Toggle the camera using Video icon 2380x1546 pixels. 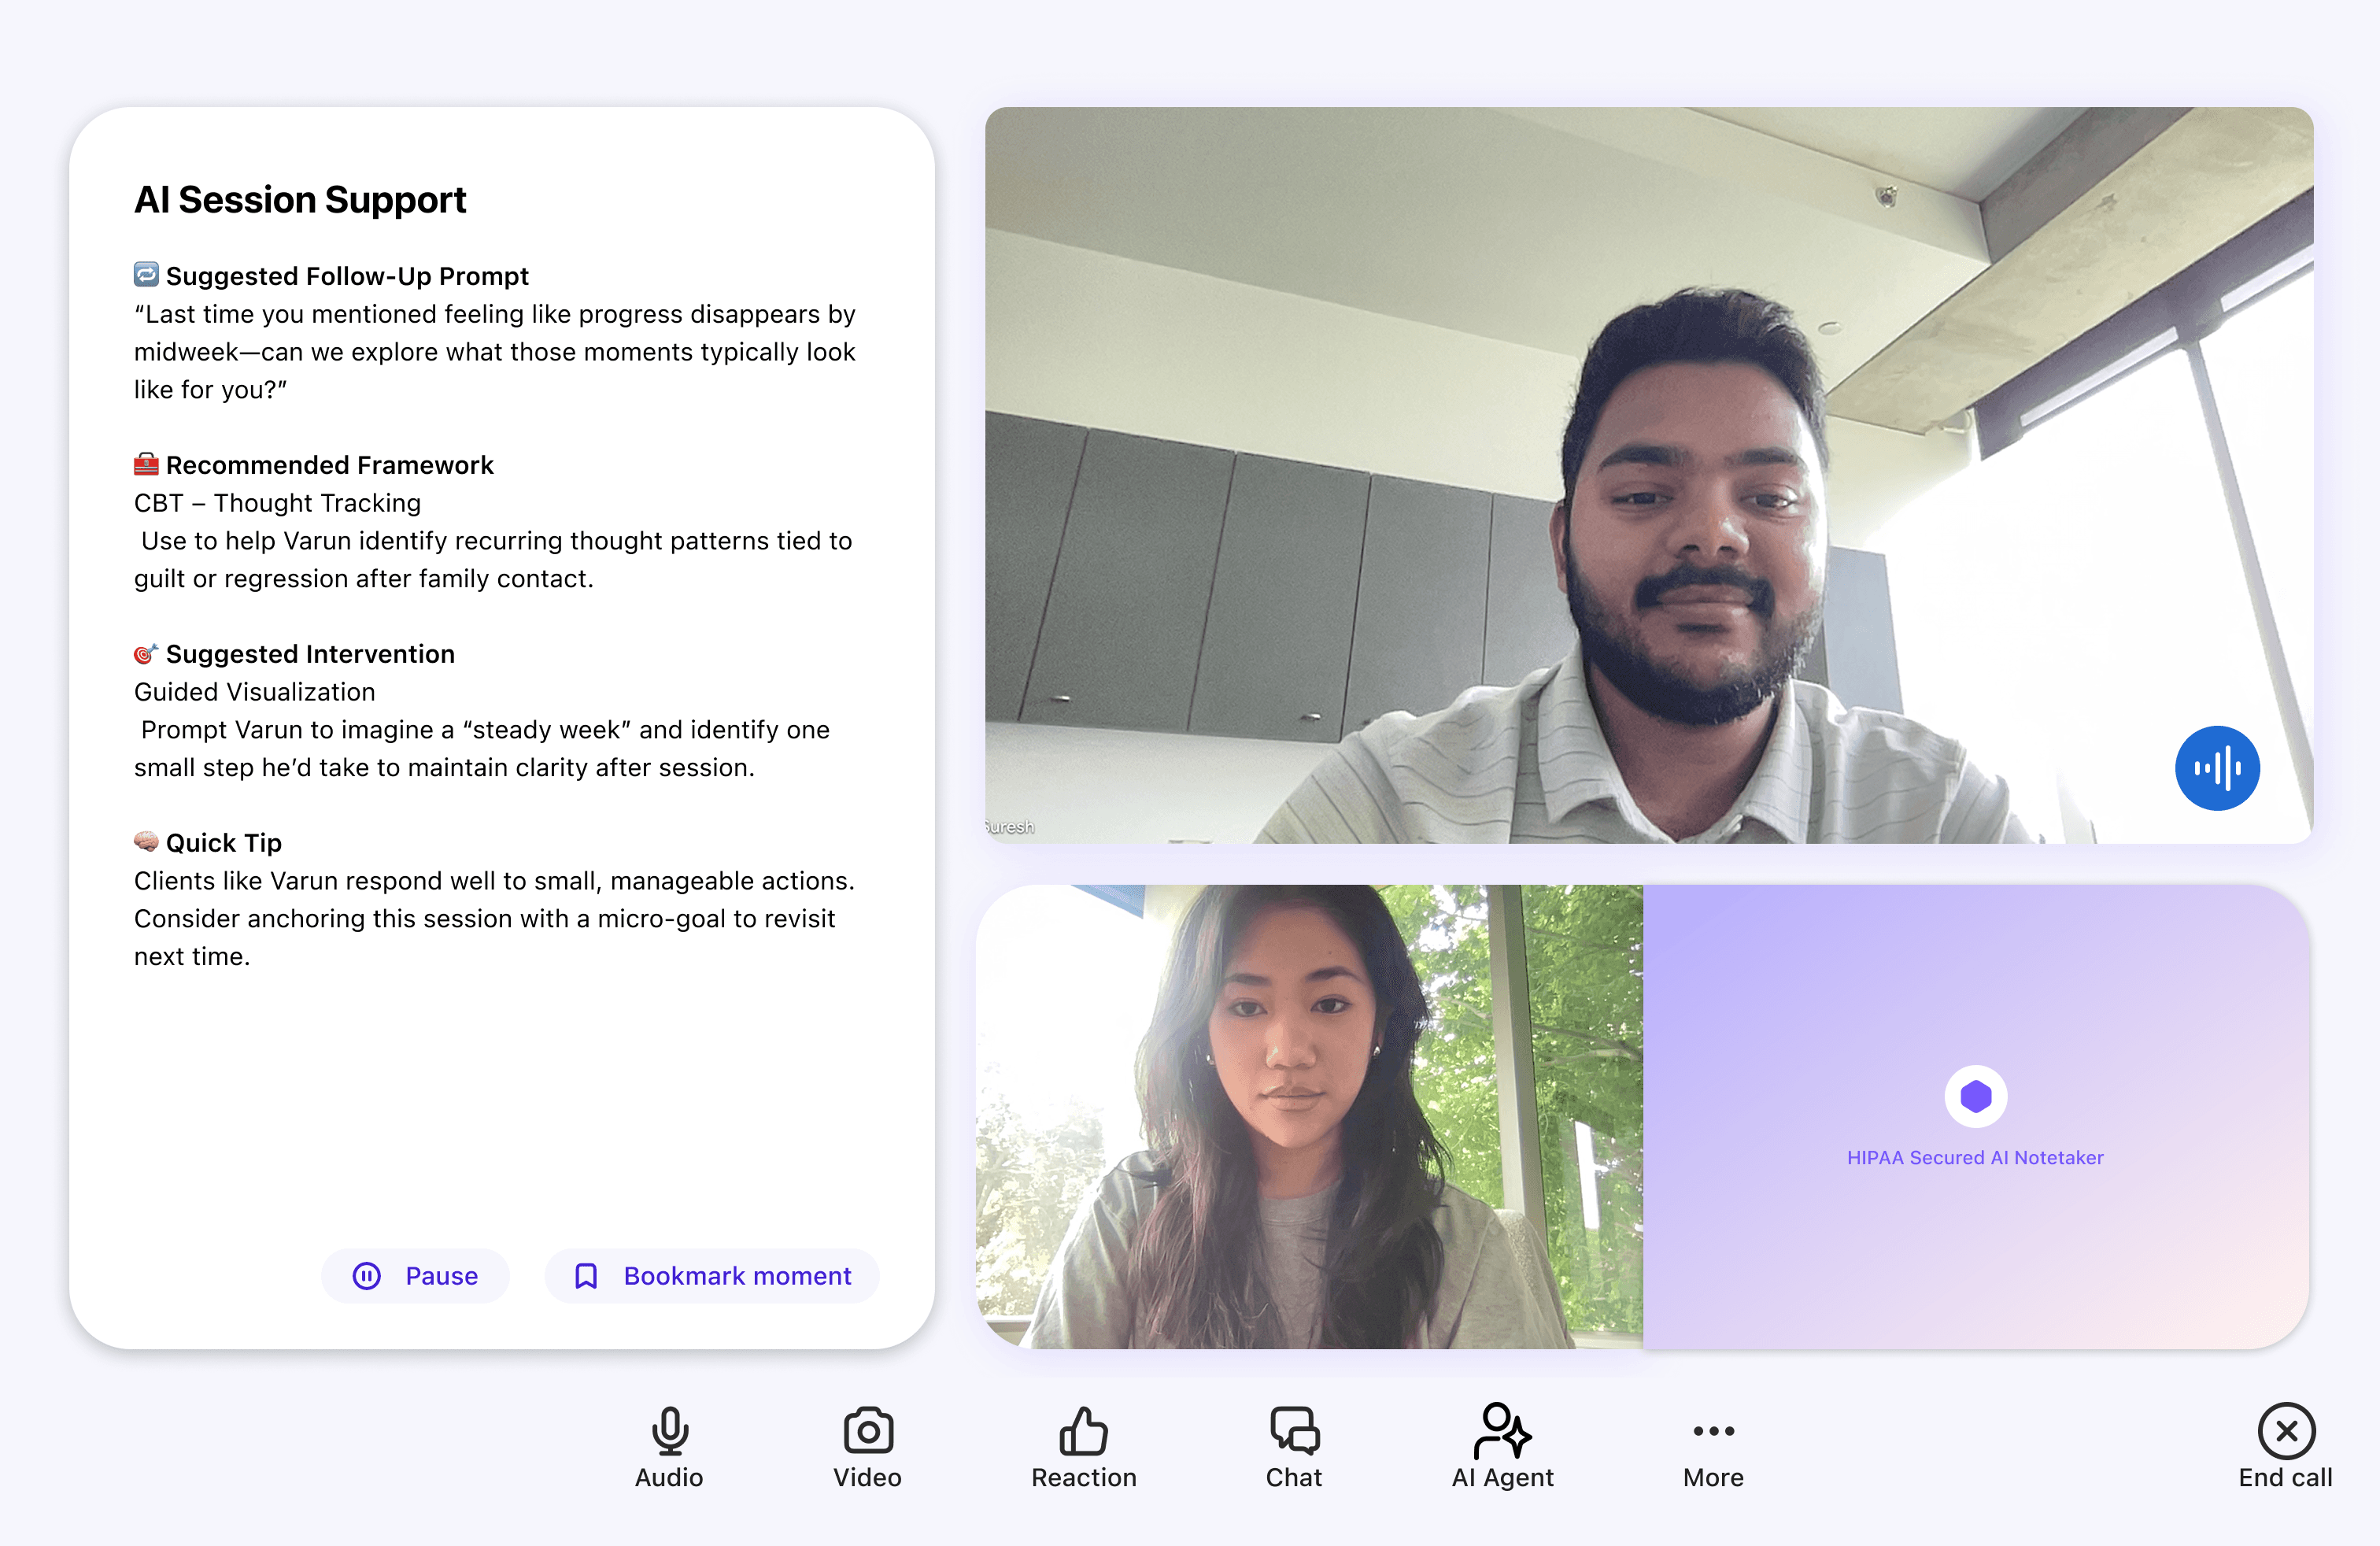pos(867,1446)
